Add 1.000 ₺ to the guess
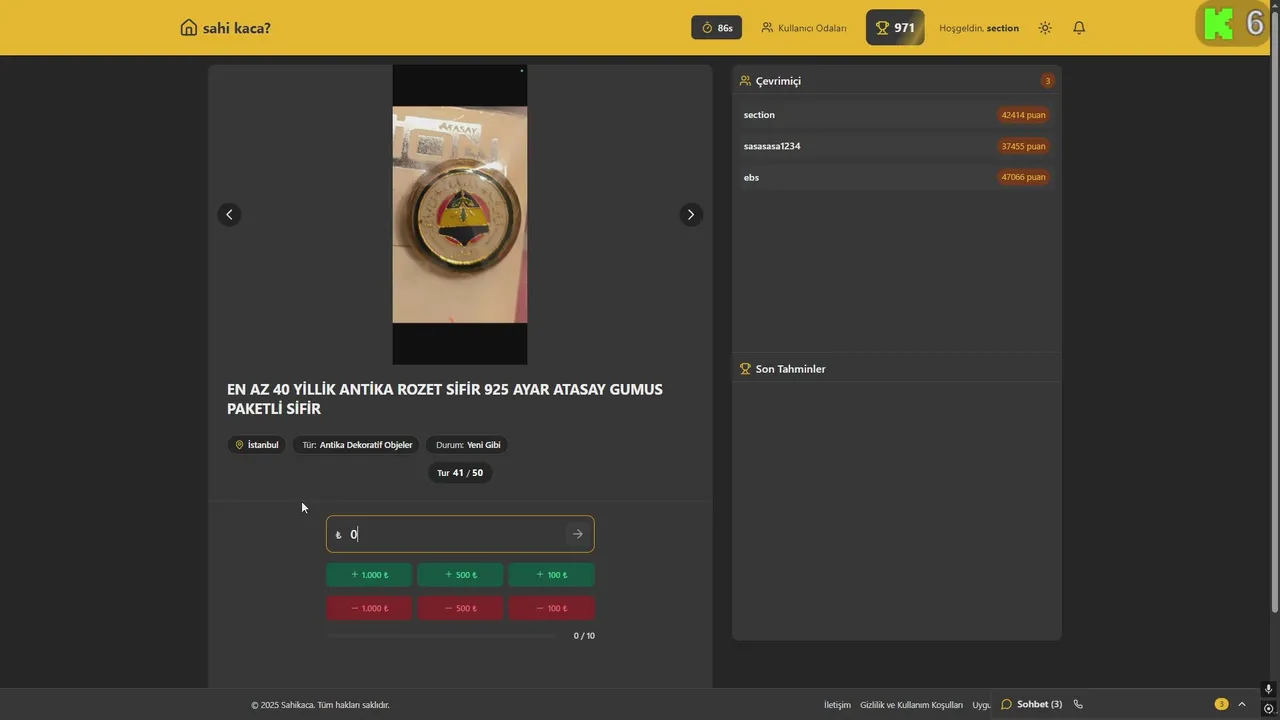This screenshot has width=1280, height=720. pos(369,575)
